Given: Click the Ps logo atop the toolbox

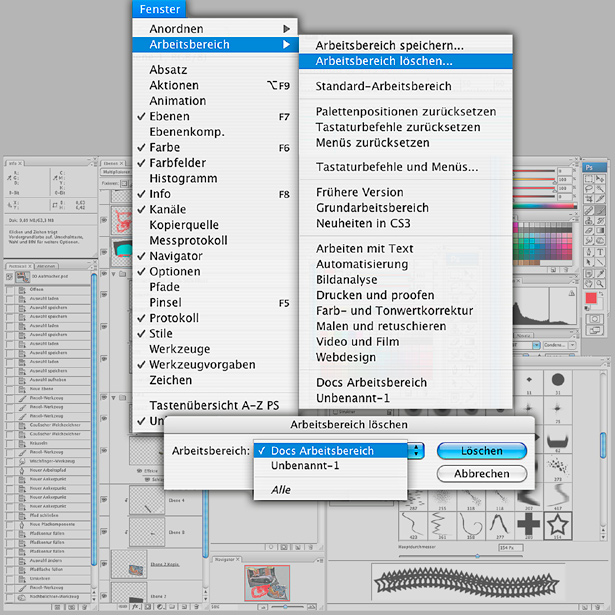Looking at the screenshot, I should tap(595, 167).
